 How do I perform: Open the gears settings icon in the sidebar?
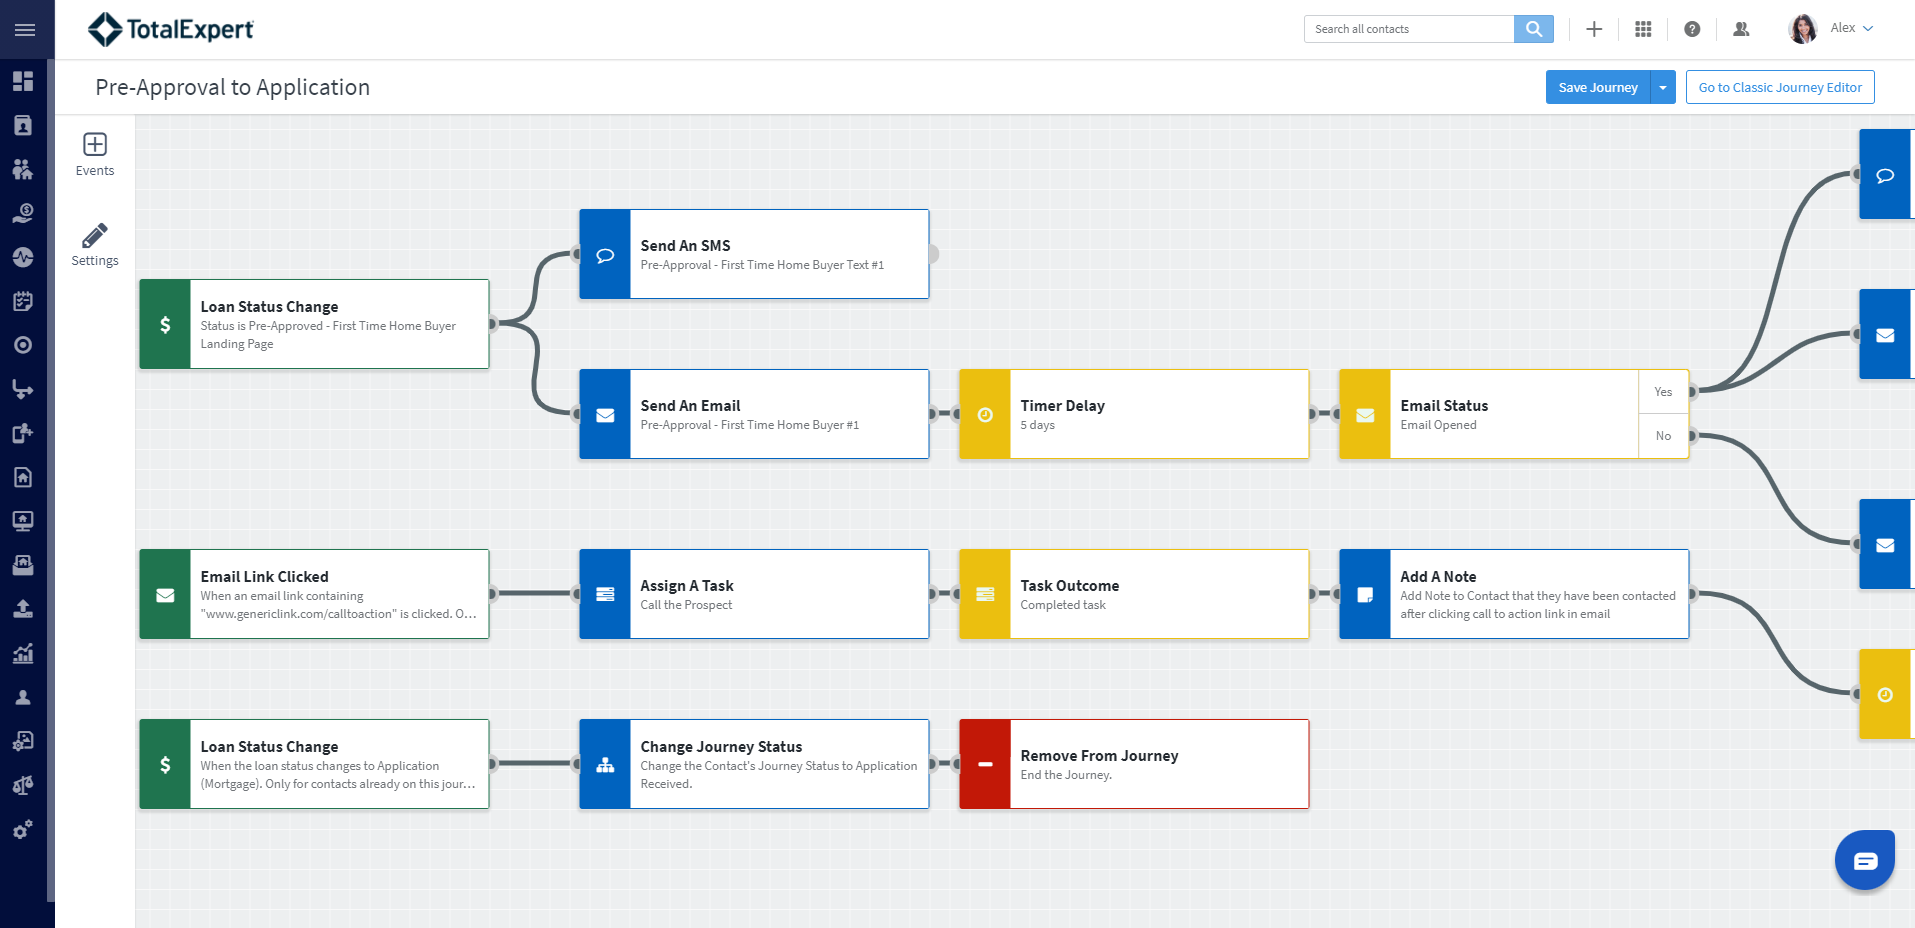(x=23, y=829)
